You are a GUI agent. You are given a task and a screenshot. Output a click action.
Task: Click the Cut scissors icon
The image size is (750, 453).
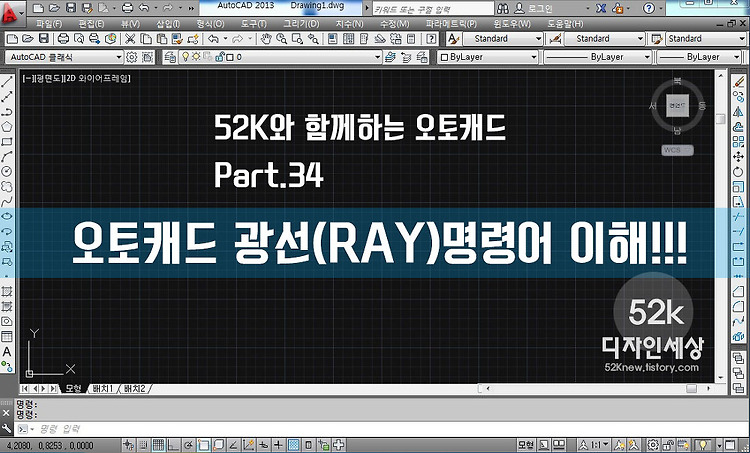[x=130, y=39]
